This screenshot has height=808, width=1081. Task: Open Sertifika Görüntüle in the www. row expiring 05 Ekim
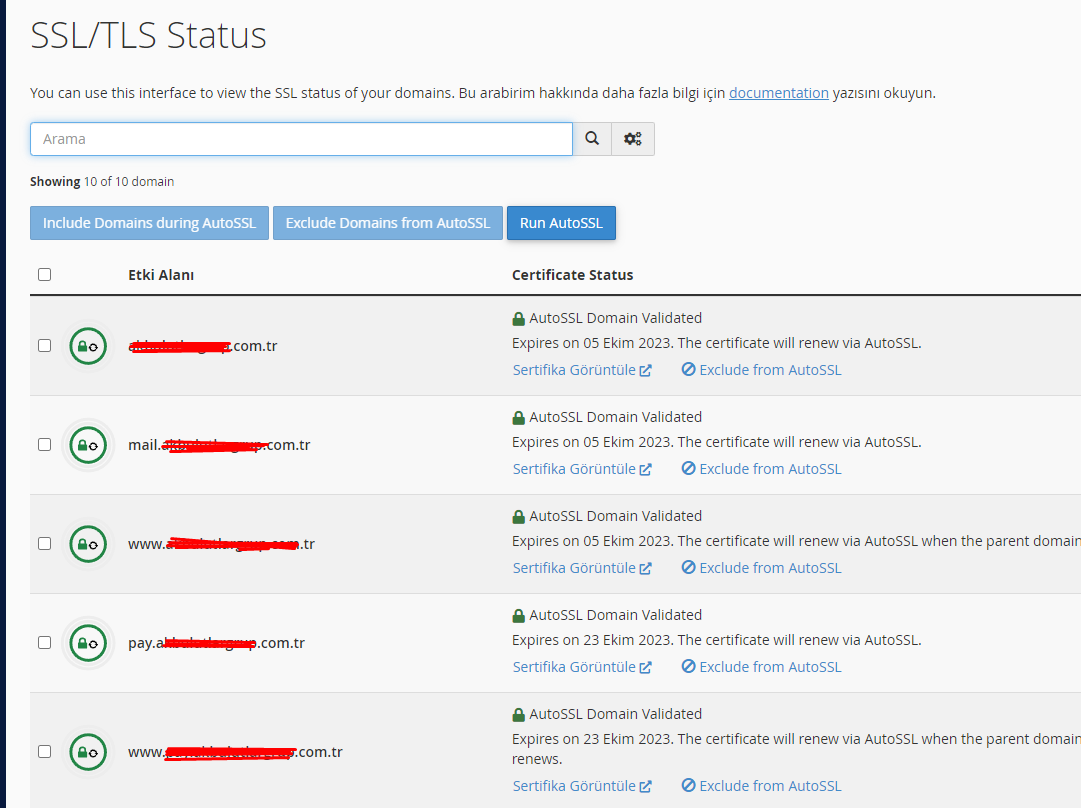(x=582, y=568)
